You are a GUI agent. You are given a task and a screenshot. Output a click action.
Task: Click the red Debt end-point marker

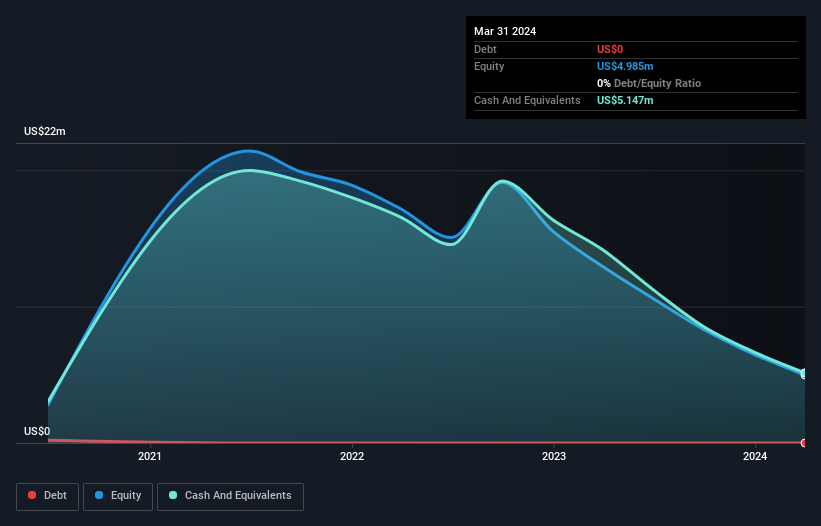(805, 443)
